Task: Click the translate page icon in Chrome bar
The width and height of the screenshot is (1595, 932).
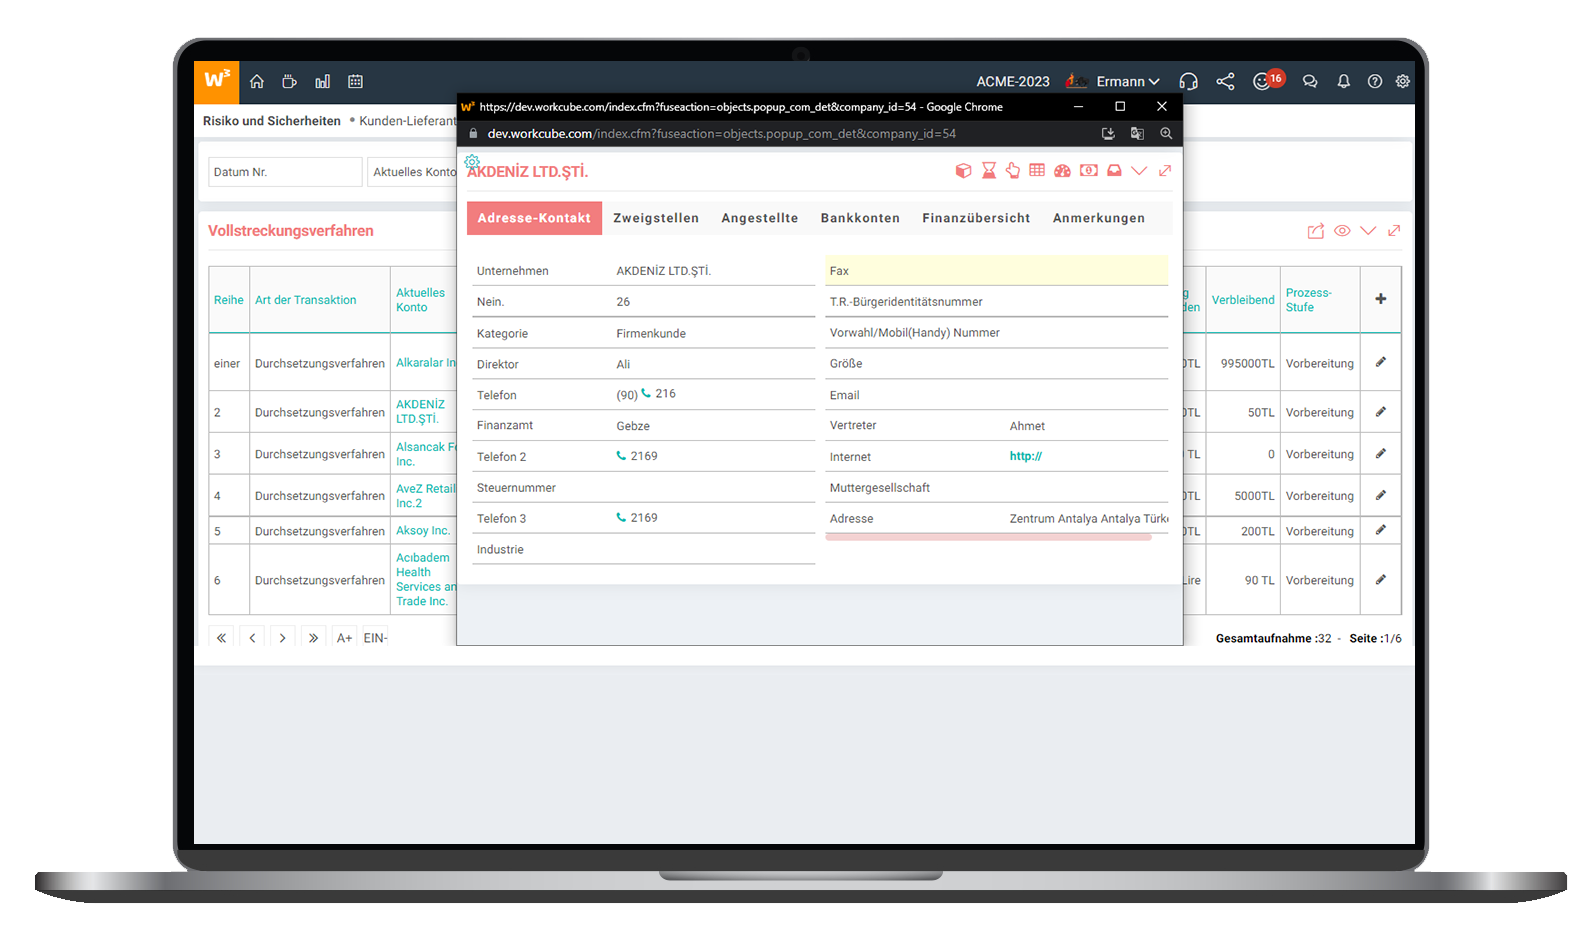Action: click(x=1137, y=133)
